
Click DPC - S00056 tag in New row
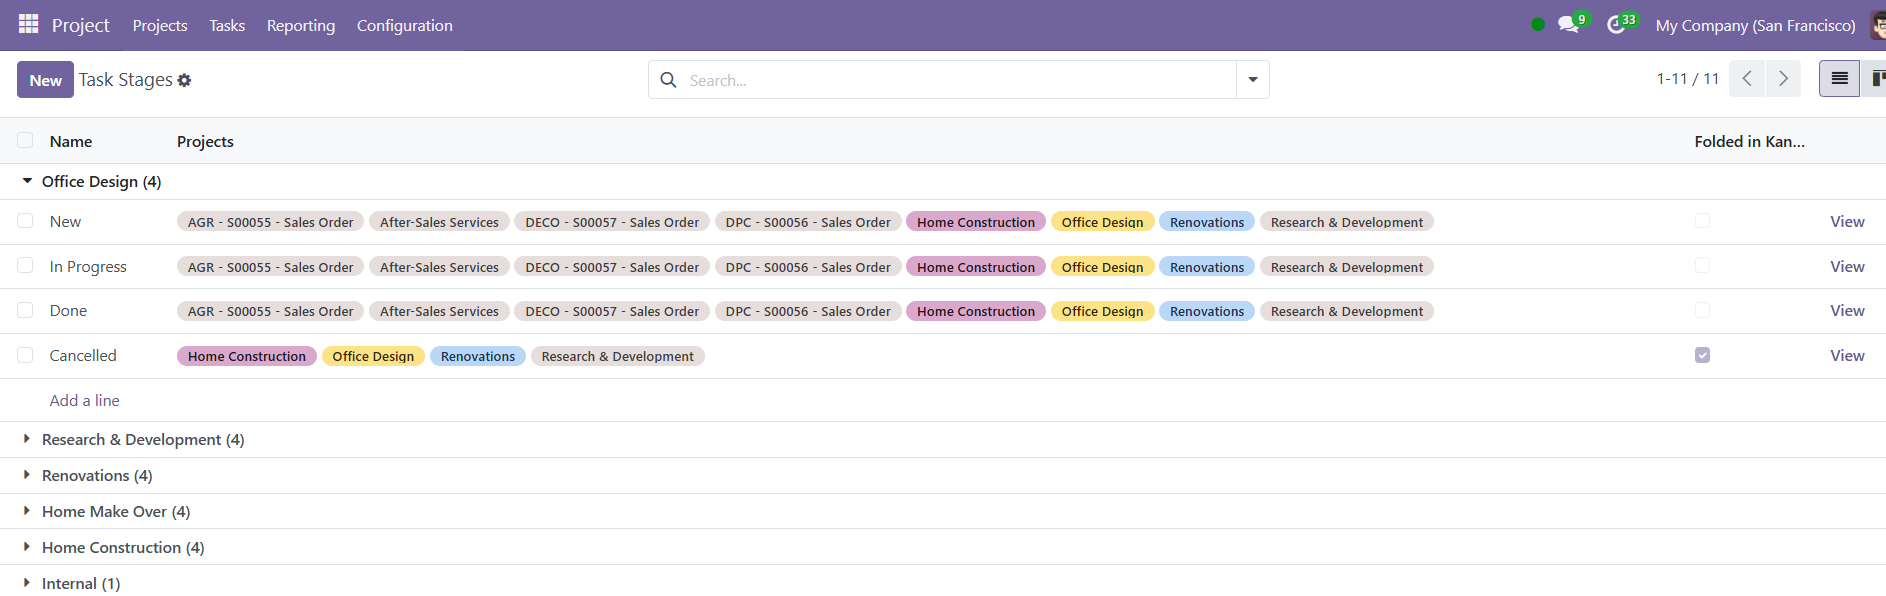808,222
